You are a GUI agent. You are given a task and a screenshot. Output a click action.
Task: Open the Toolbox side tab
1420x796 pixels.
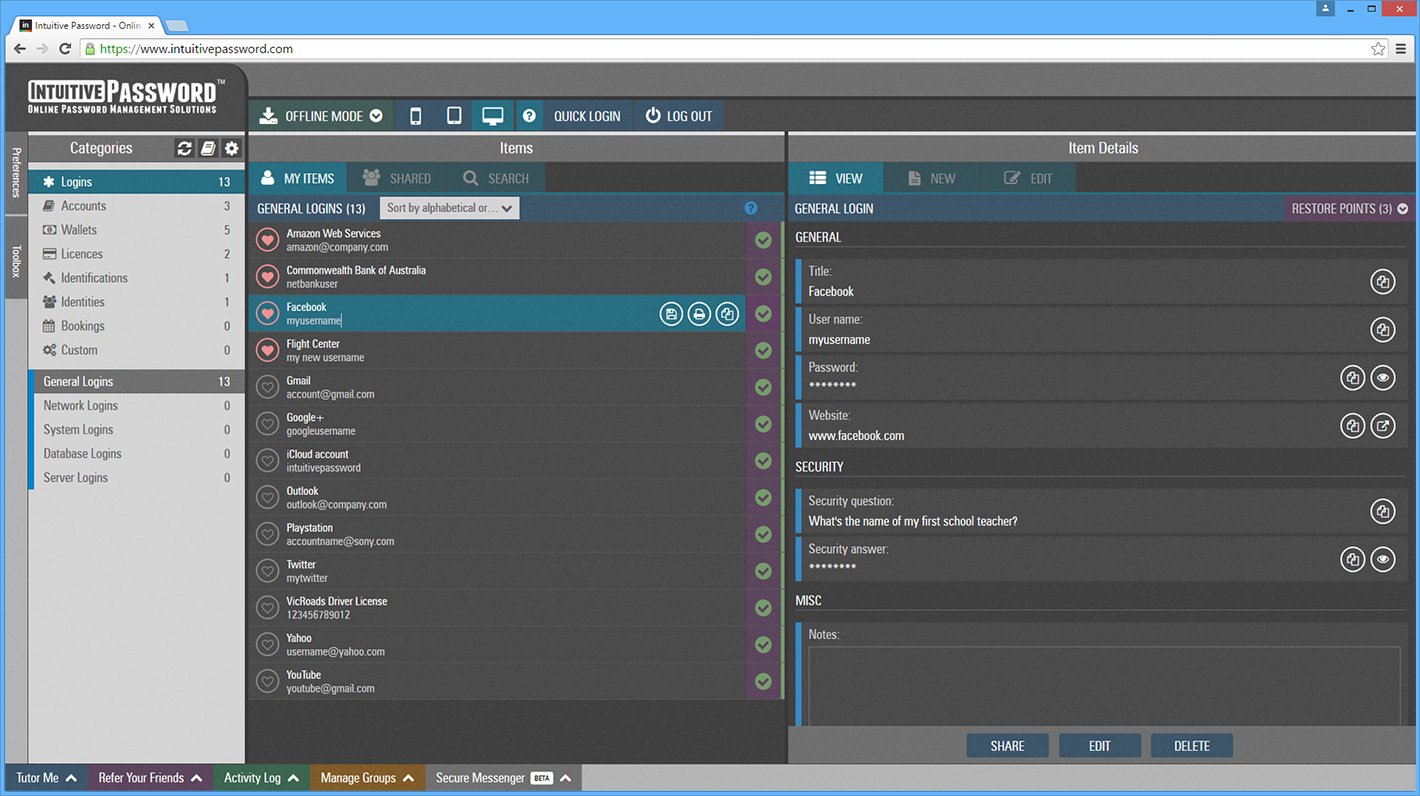[16, 257]
